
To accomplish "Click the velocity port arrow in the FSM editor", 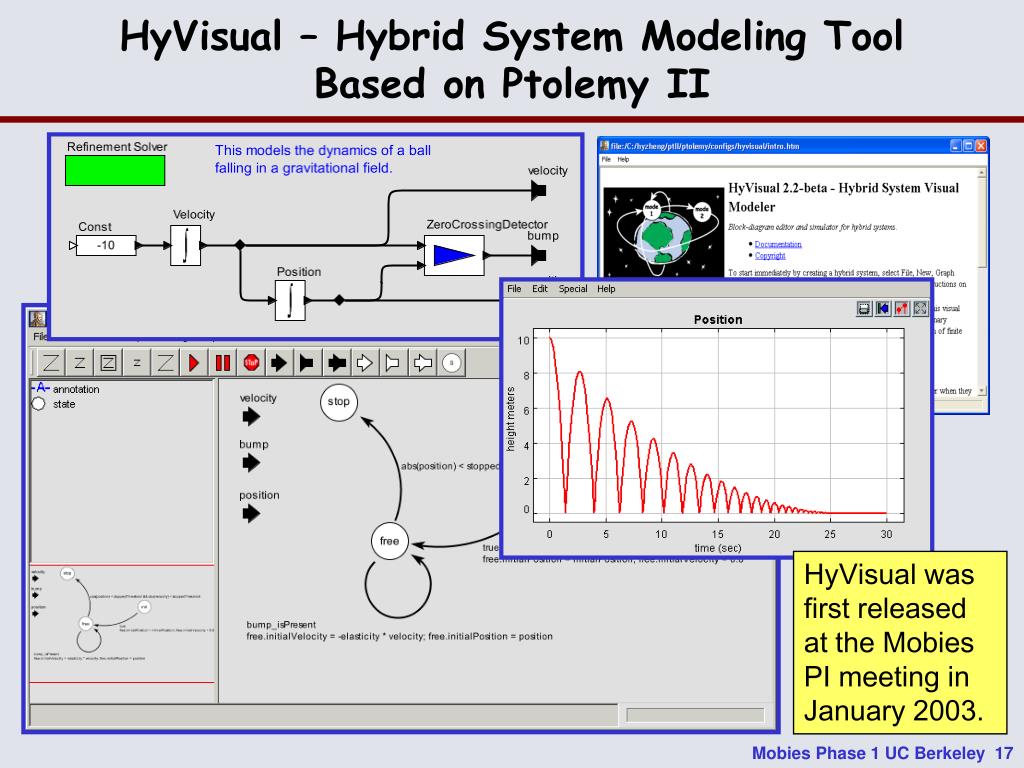I will [251, 416].
